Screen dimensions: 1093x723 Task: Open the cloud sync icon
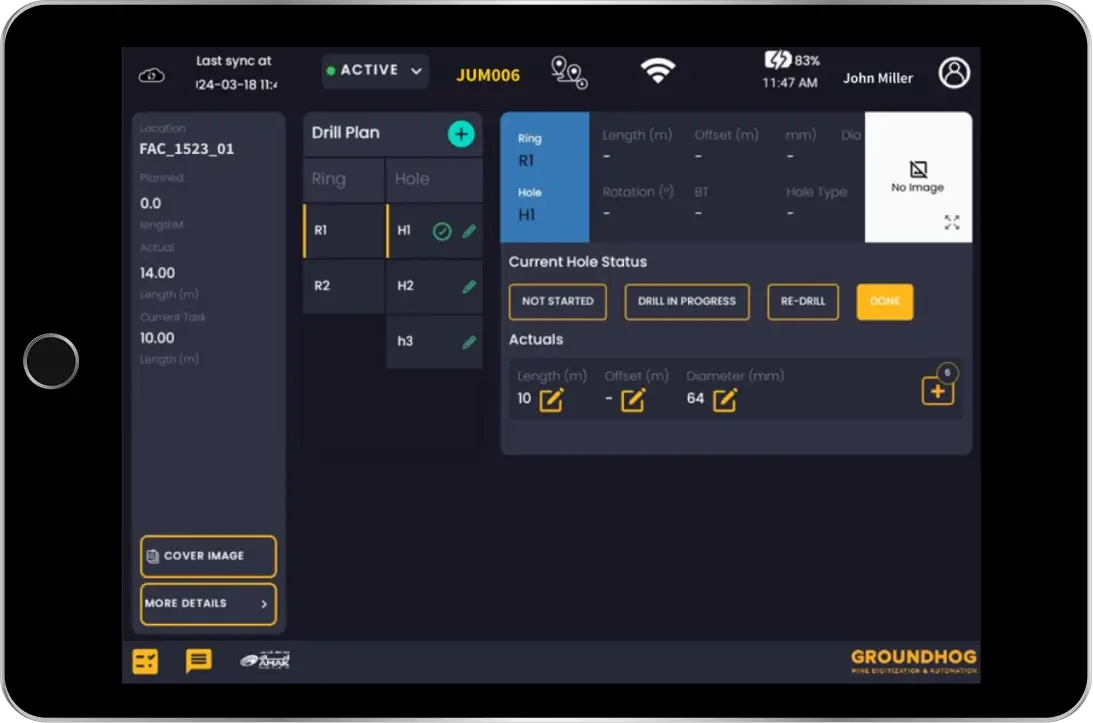pyautogui.click(x=151, y=73)
